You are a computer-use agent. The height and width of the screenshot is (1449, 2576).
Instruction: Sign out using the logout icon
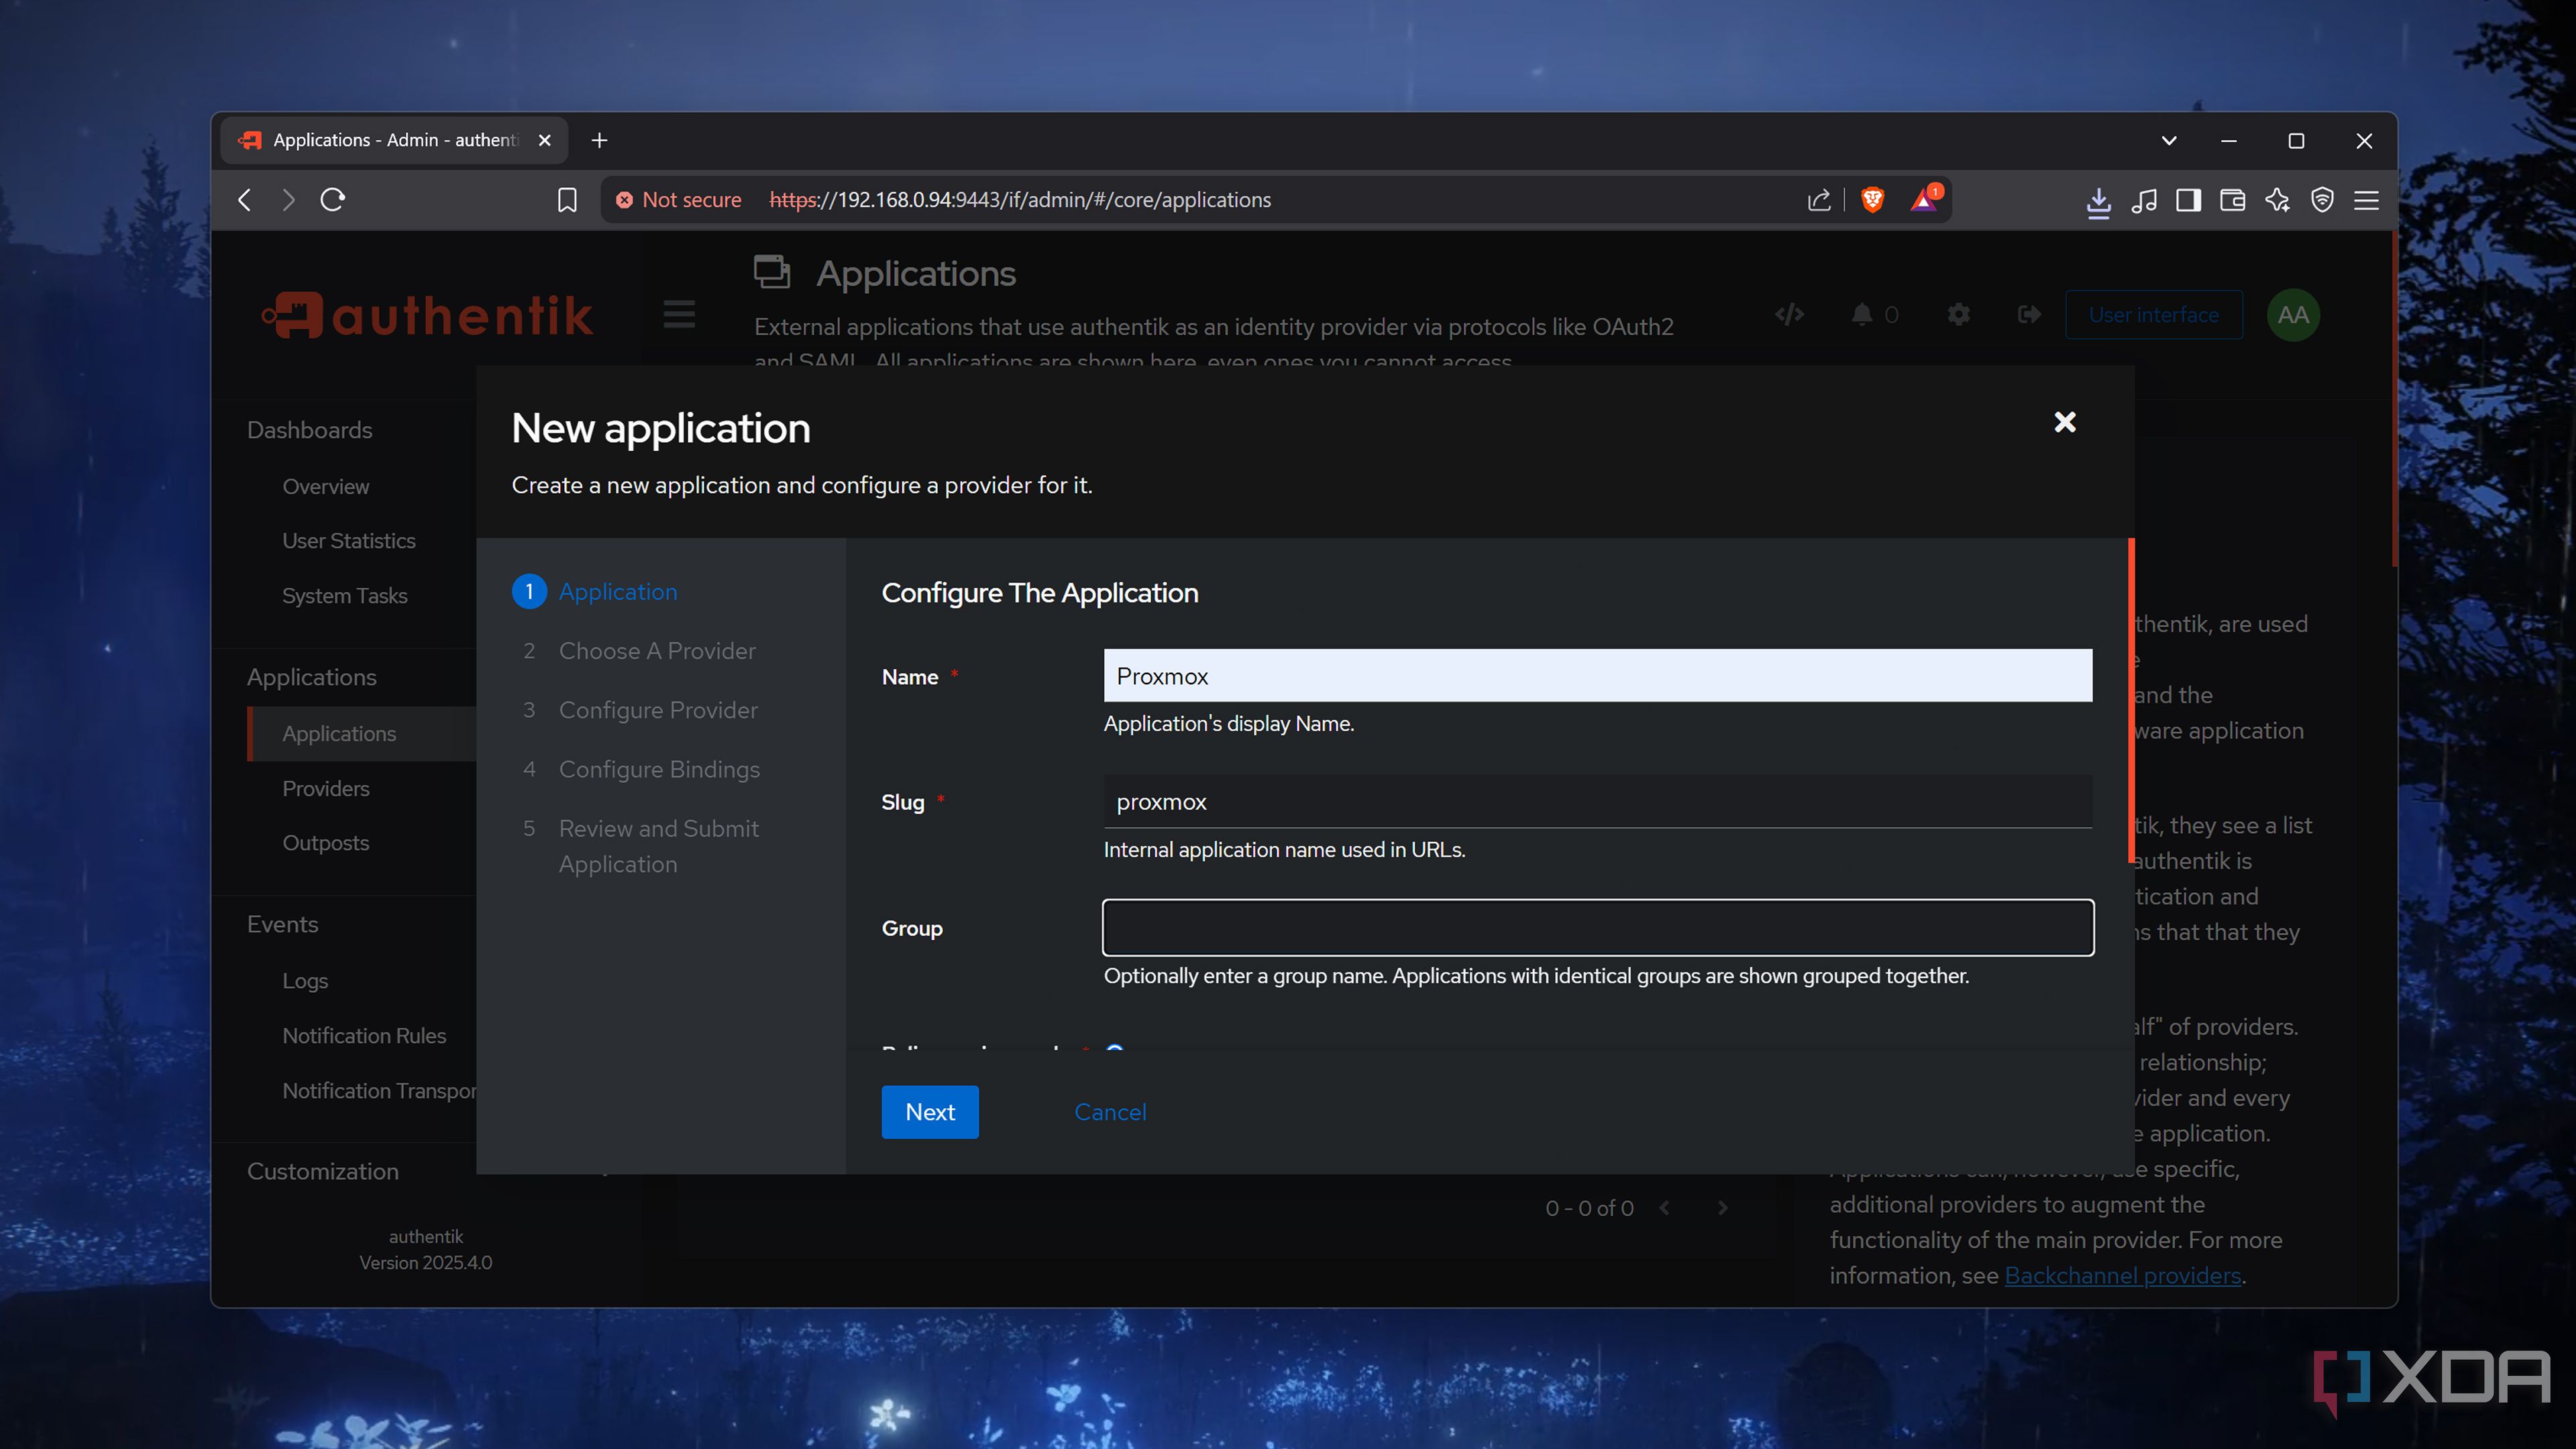(2028, 314)
